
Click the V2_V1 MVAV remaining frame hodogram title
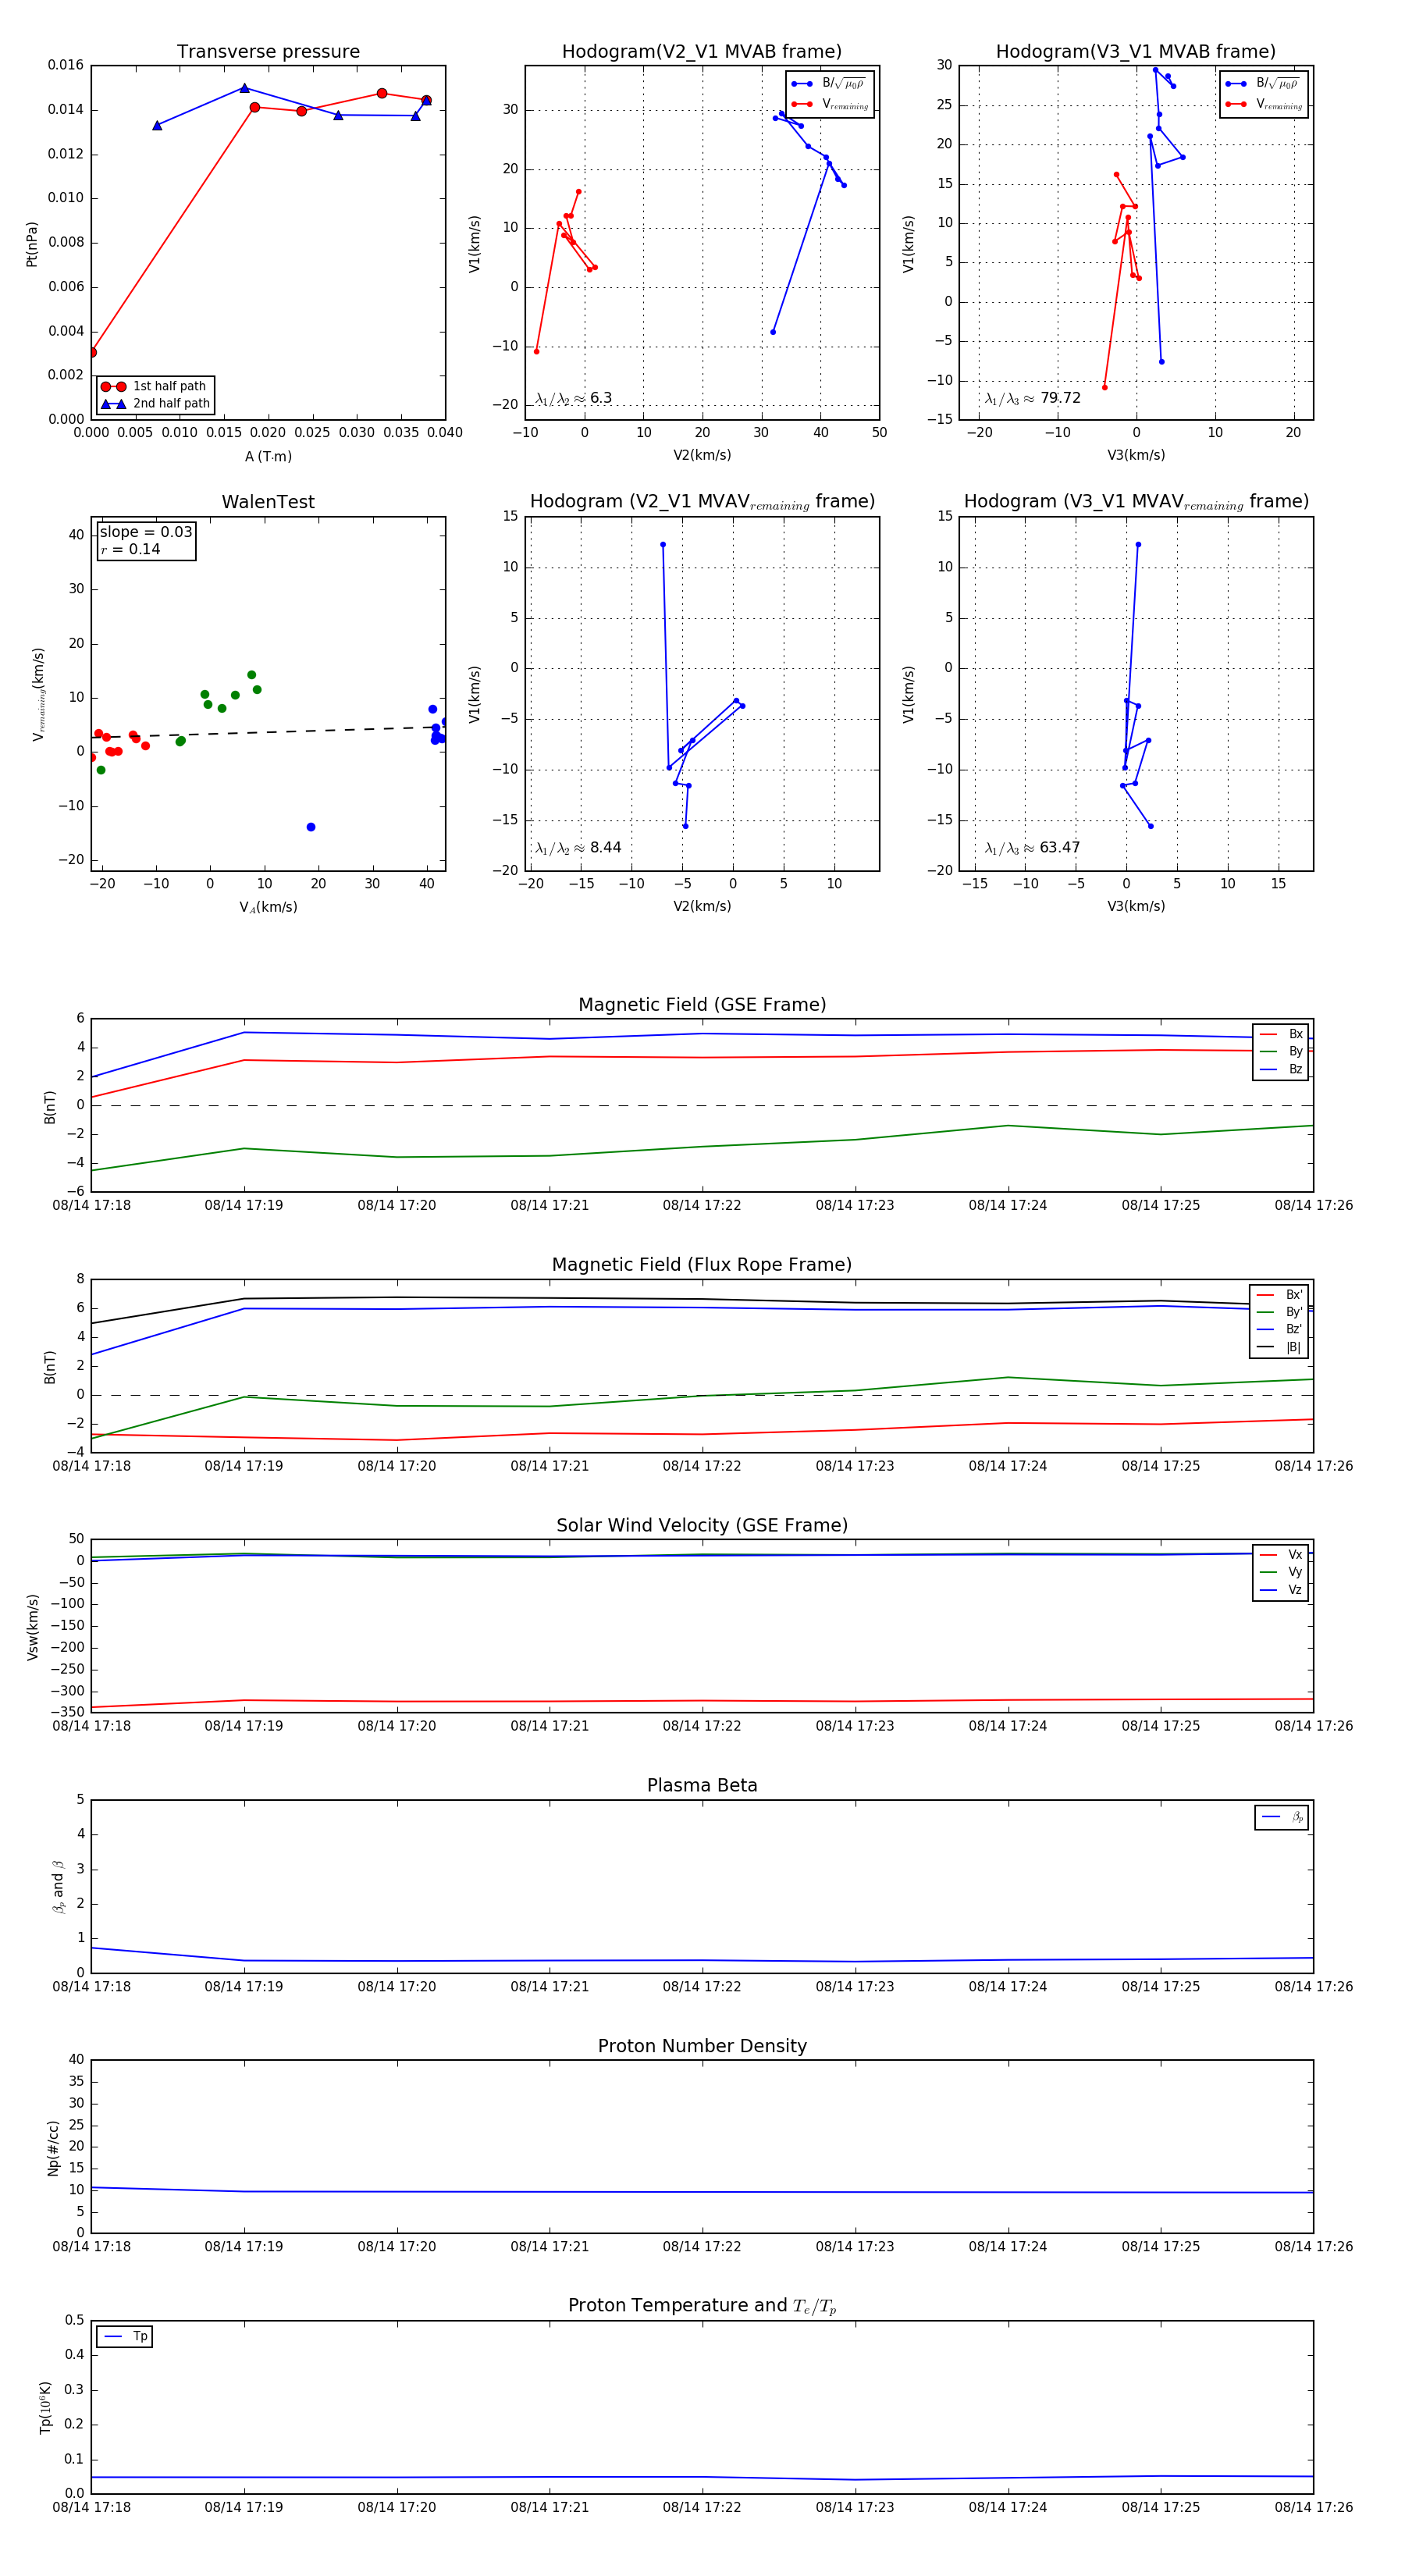(702, 502)
